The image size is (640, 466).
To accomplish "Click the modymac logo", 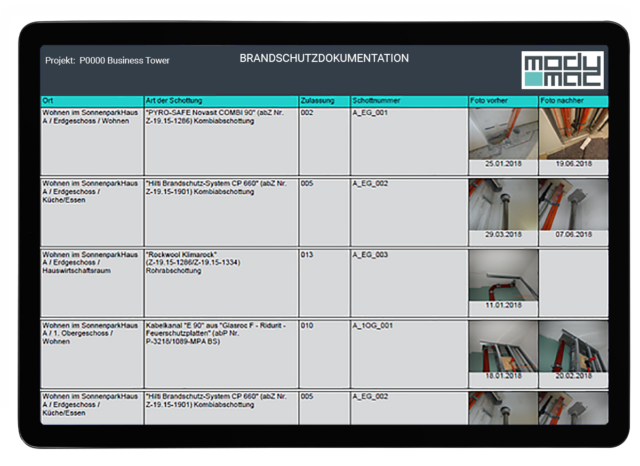I will point(562,69).
